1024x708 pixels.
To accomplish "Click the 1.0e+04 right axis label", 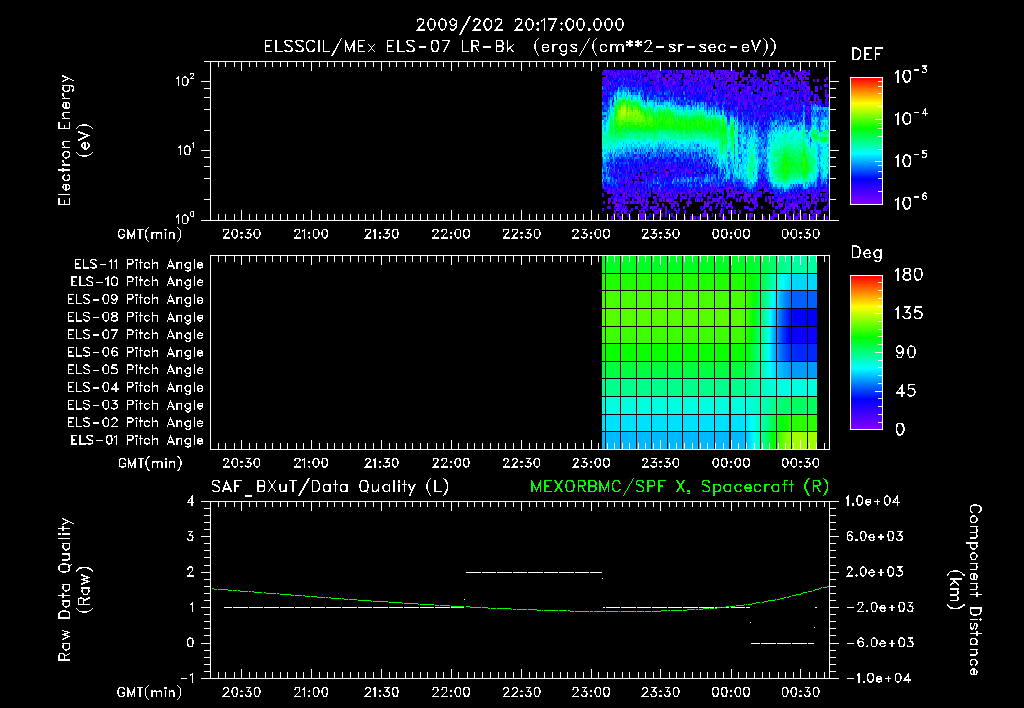I will [872, 501].
